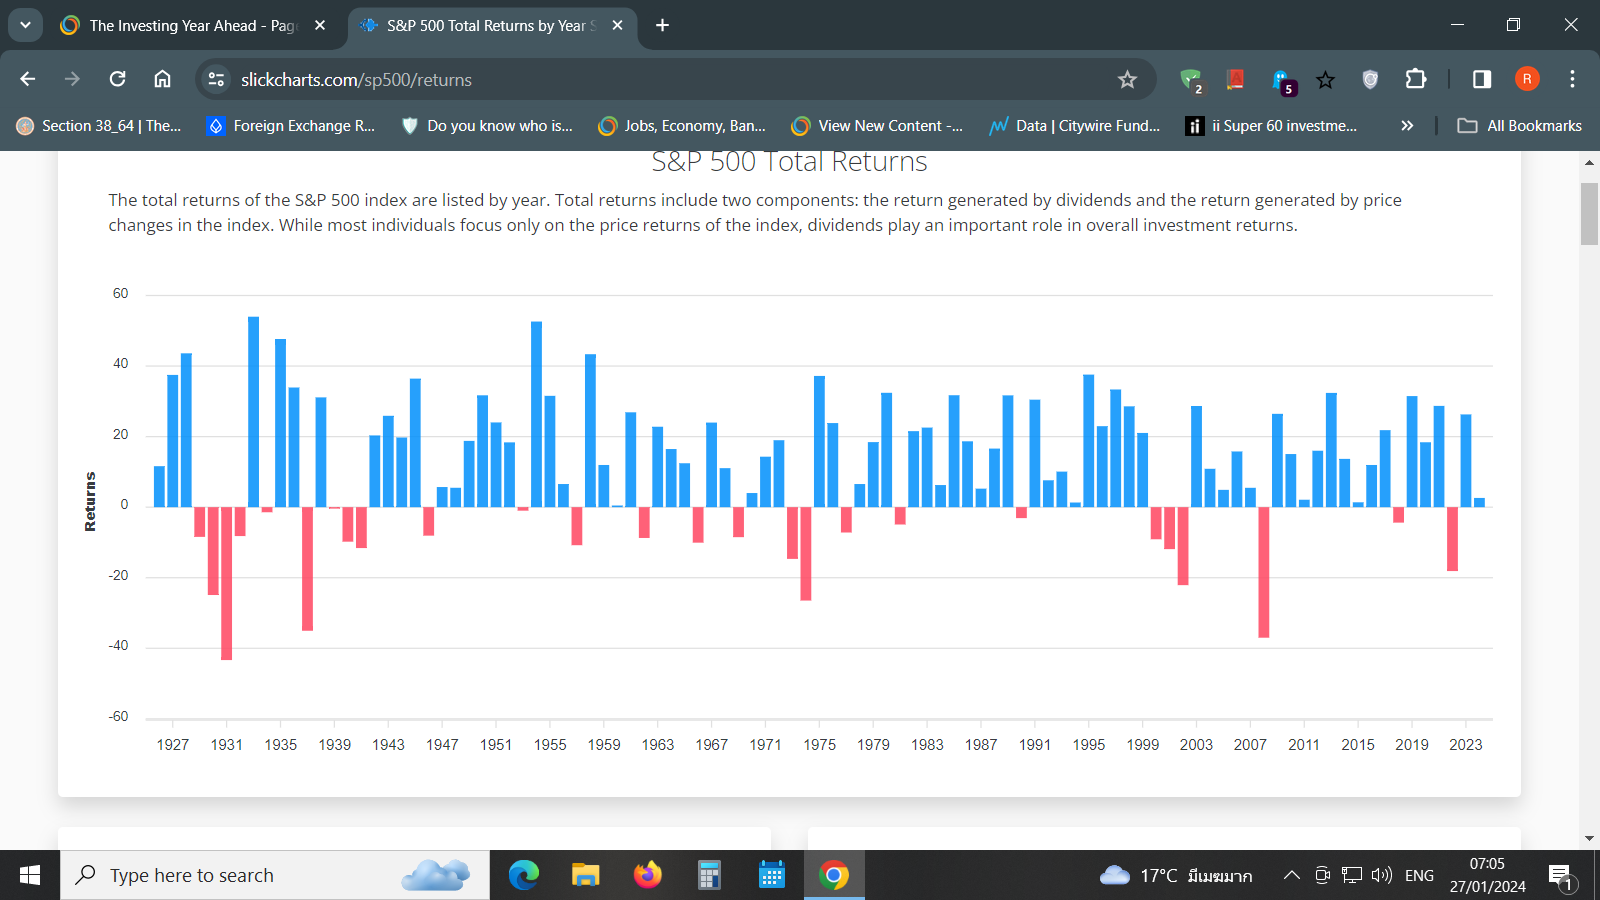Bookmark this page with the address bar star icon
1600x900 pixels.
[x=1127, y=79]
